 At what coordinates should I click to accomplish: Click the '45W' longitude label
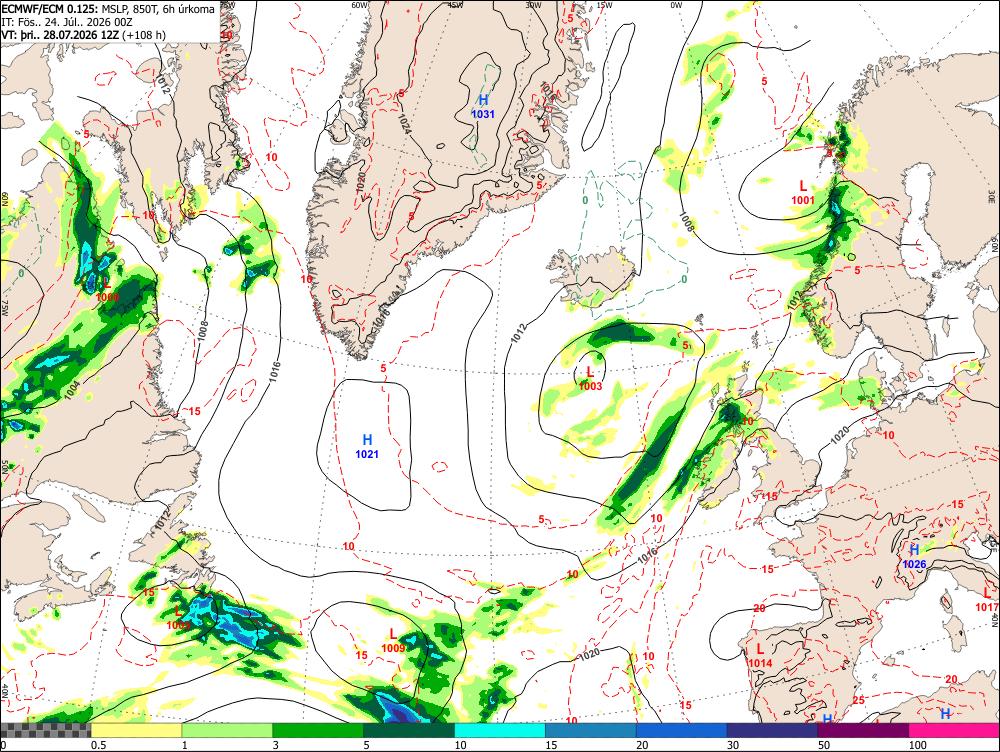pos(455,4)
